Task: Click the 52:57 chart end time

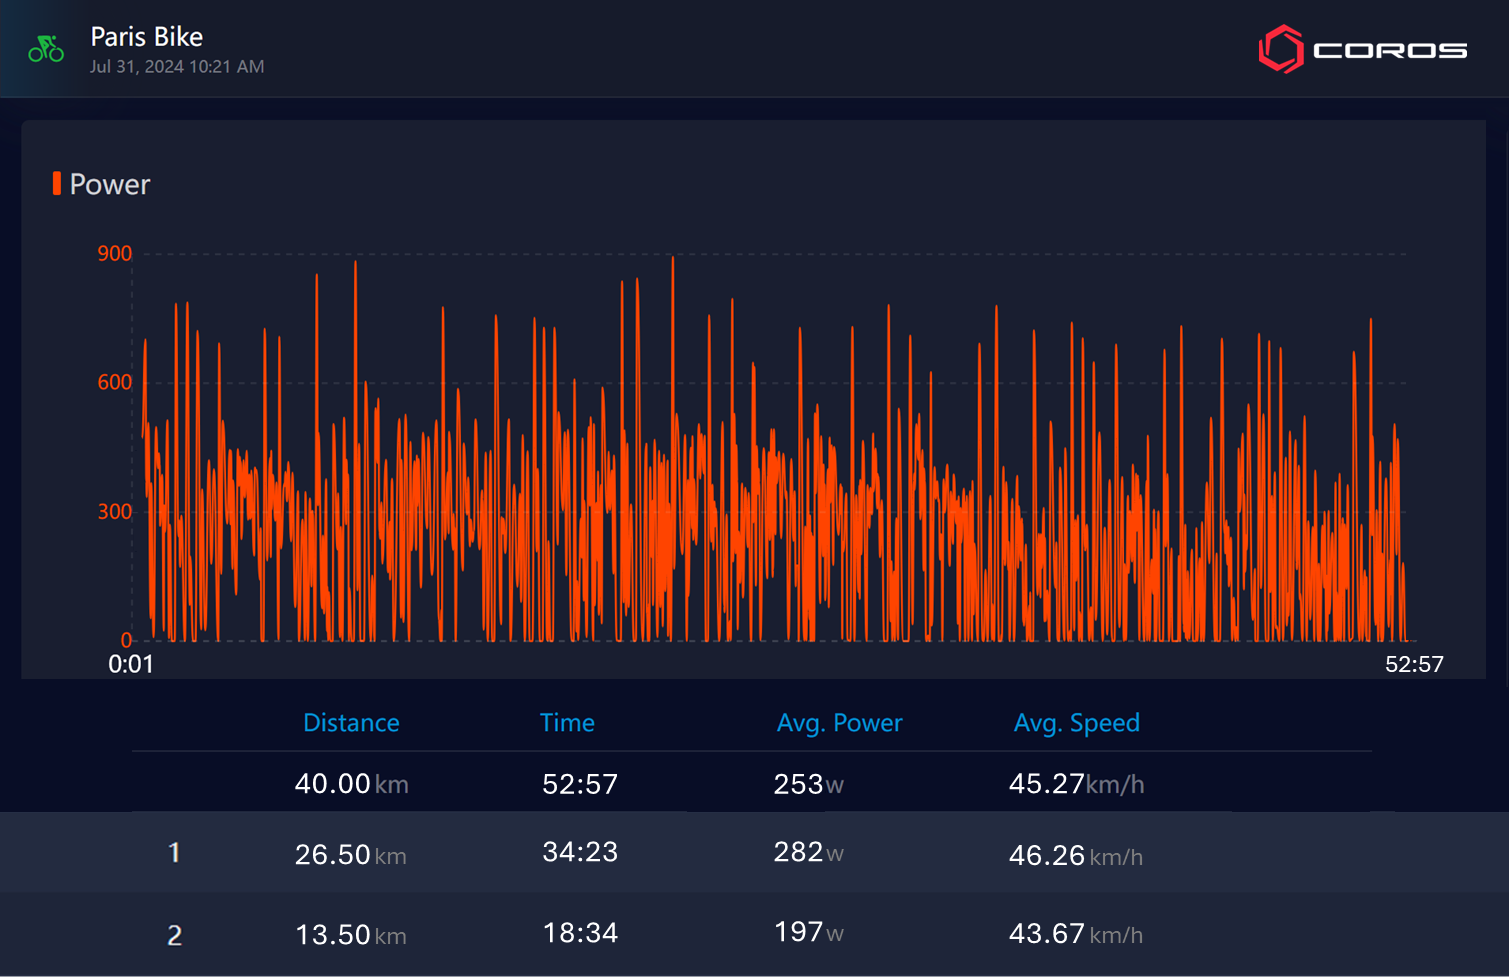Action: (x=1414, y=665)
